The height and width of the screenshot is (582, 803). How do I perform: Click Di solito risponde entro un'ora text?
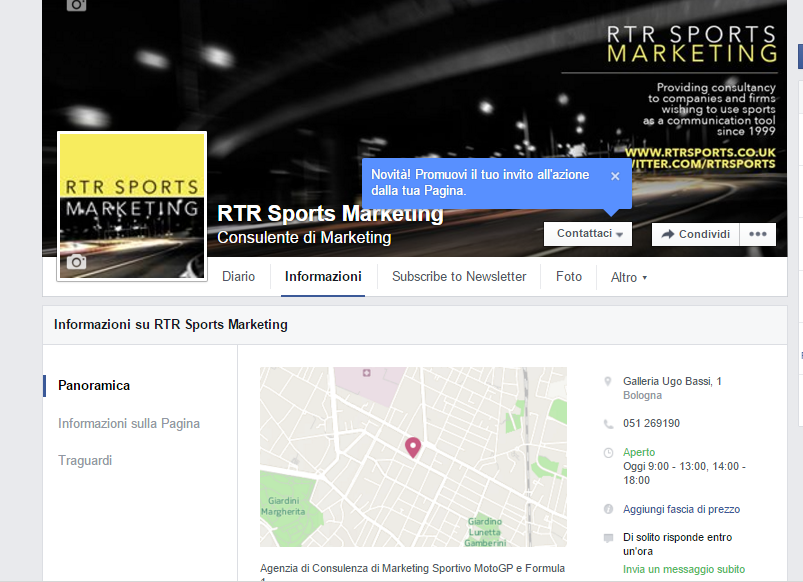click(677, 544)
